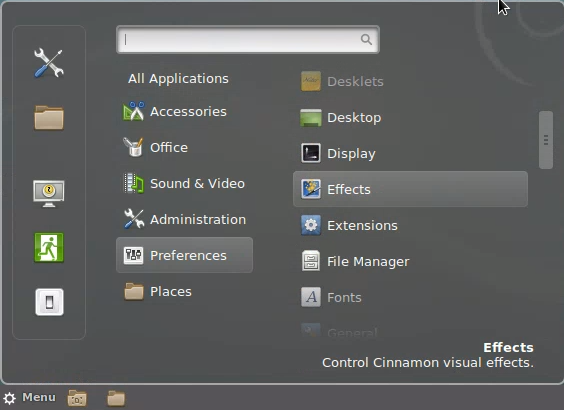Open System Settings wrench and screwdriver favorite
Viewport: 564px width, 410px height.
(49, 63)
